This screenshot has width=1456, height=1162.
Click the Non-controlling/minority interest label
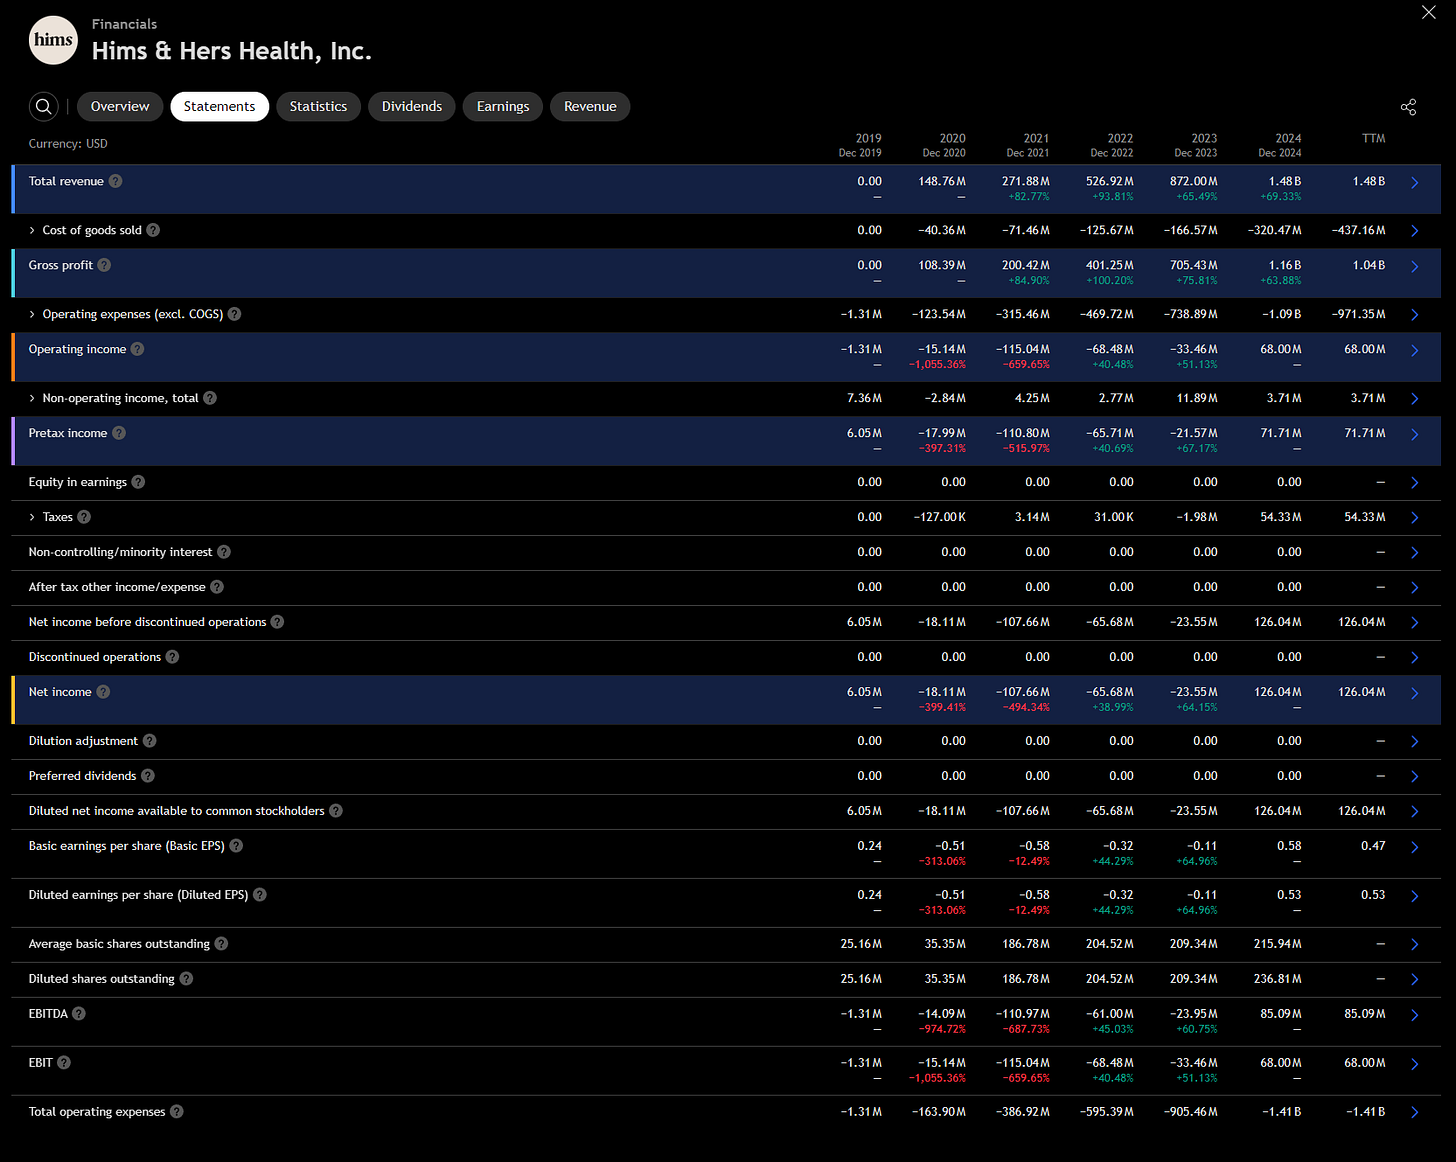point(120,552)
